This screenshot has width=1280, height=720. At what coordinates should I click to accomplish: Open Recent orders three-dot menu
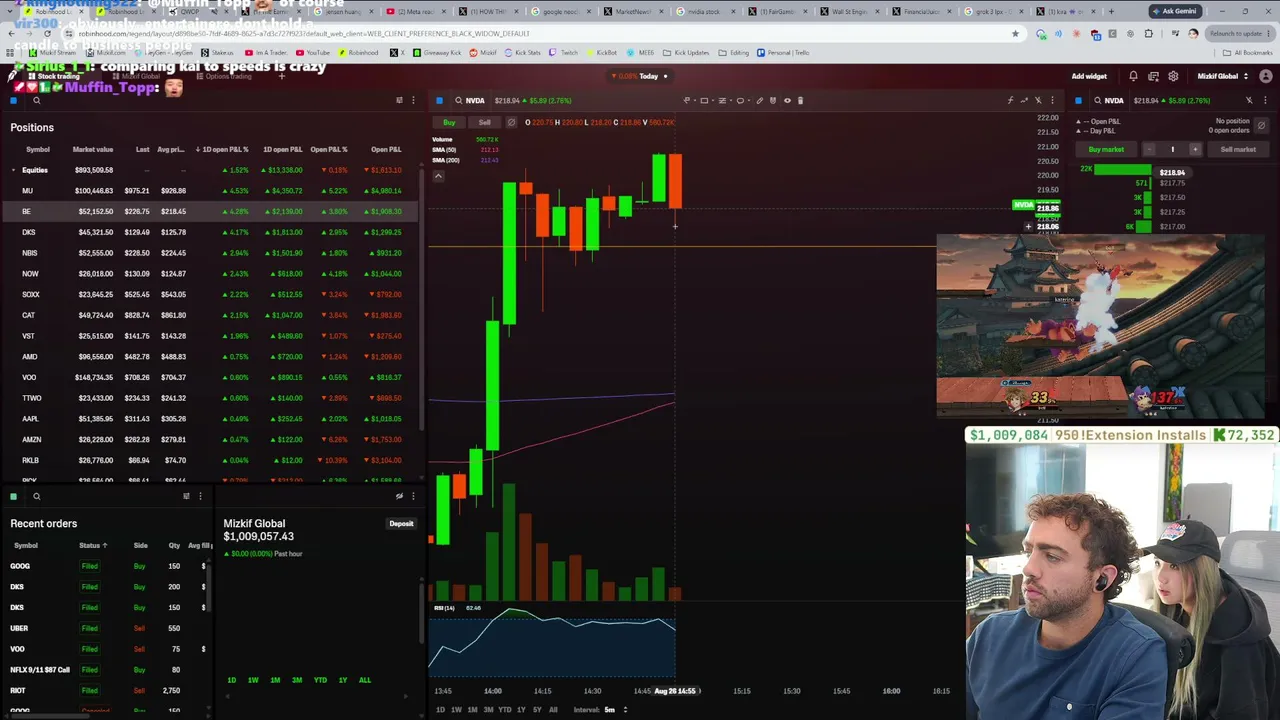[x=200, y=496]
